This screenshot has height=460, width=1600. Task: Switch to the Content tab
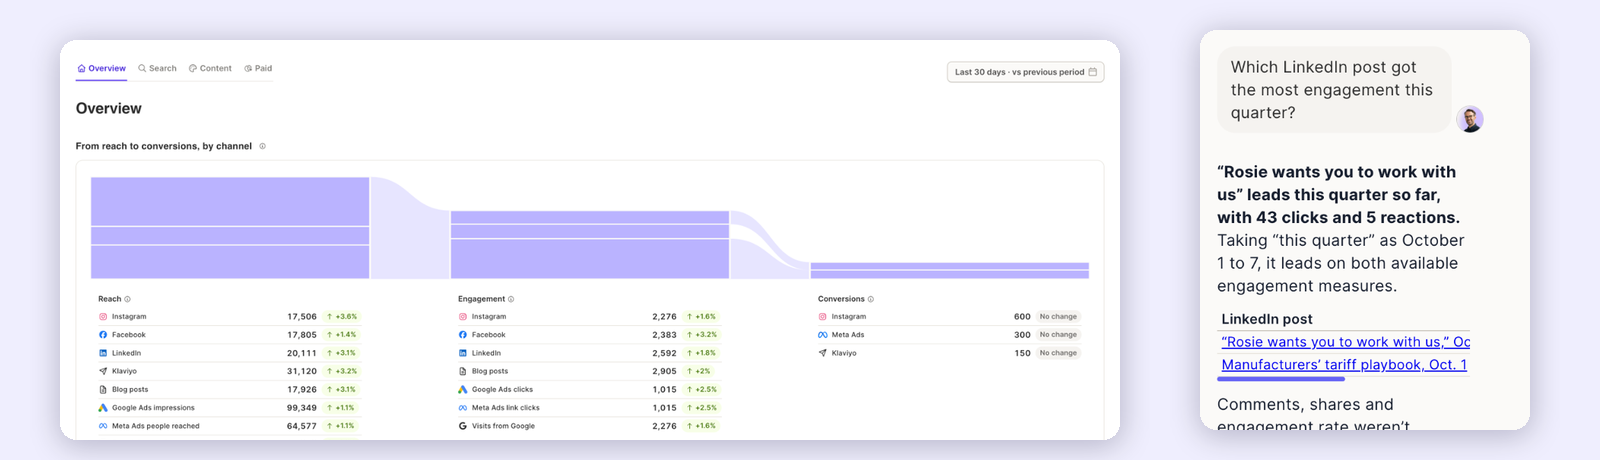point(210,69)
